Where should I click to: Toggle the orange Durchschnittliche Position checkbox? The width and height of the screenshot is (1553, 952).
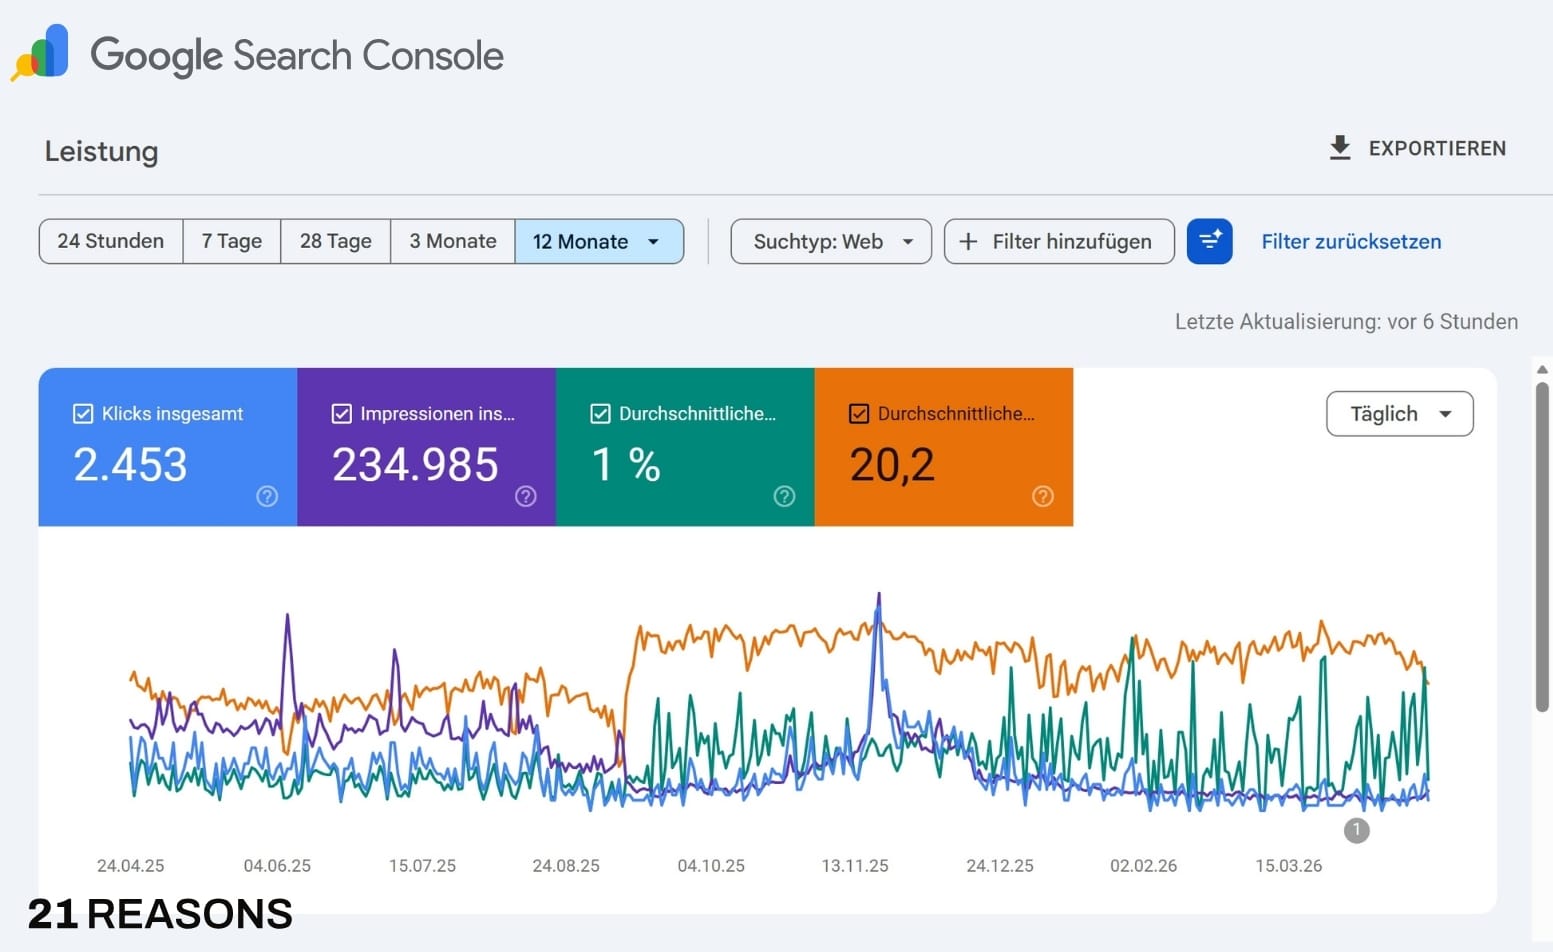click(859, 414)
